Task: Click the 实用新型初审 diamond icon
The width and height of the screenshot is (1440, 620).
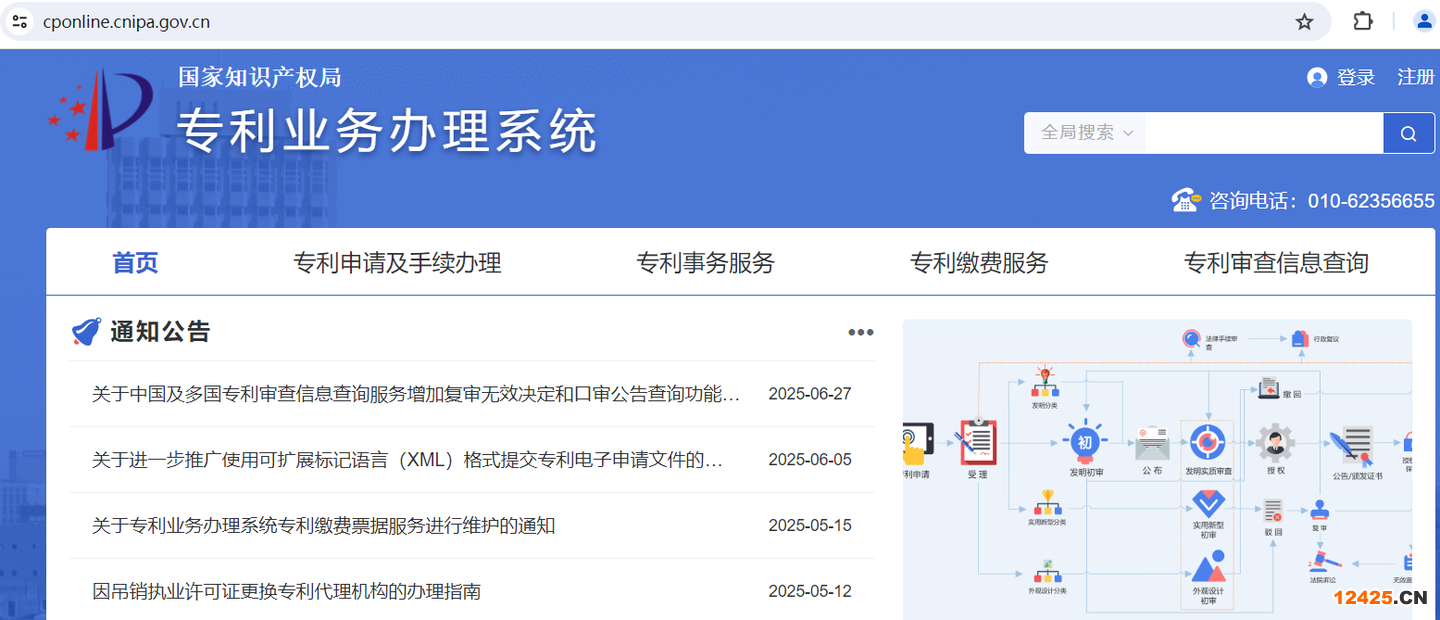Action: 1208,503
